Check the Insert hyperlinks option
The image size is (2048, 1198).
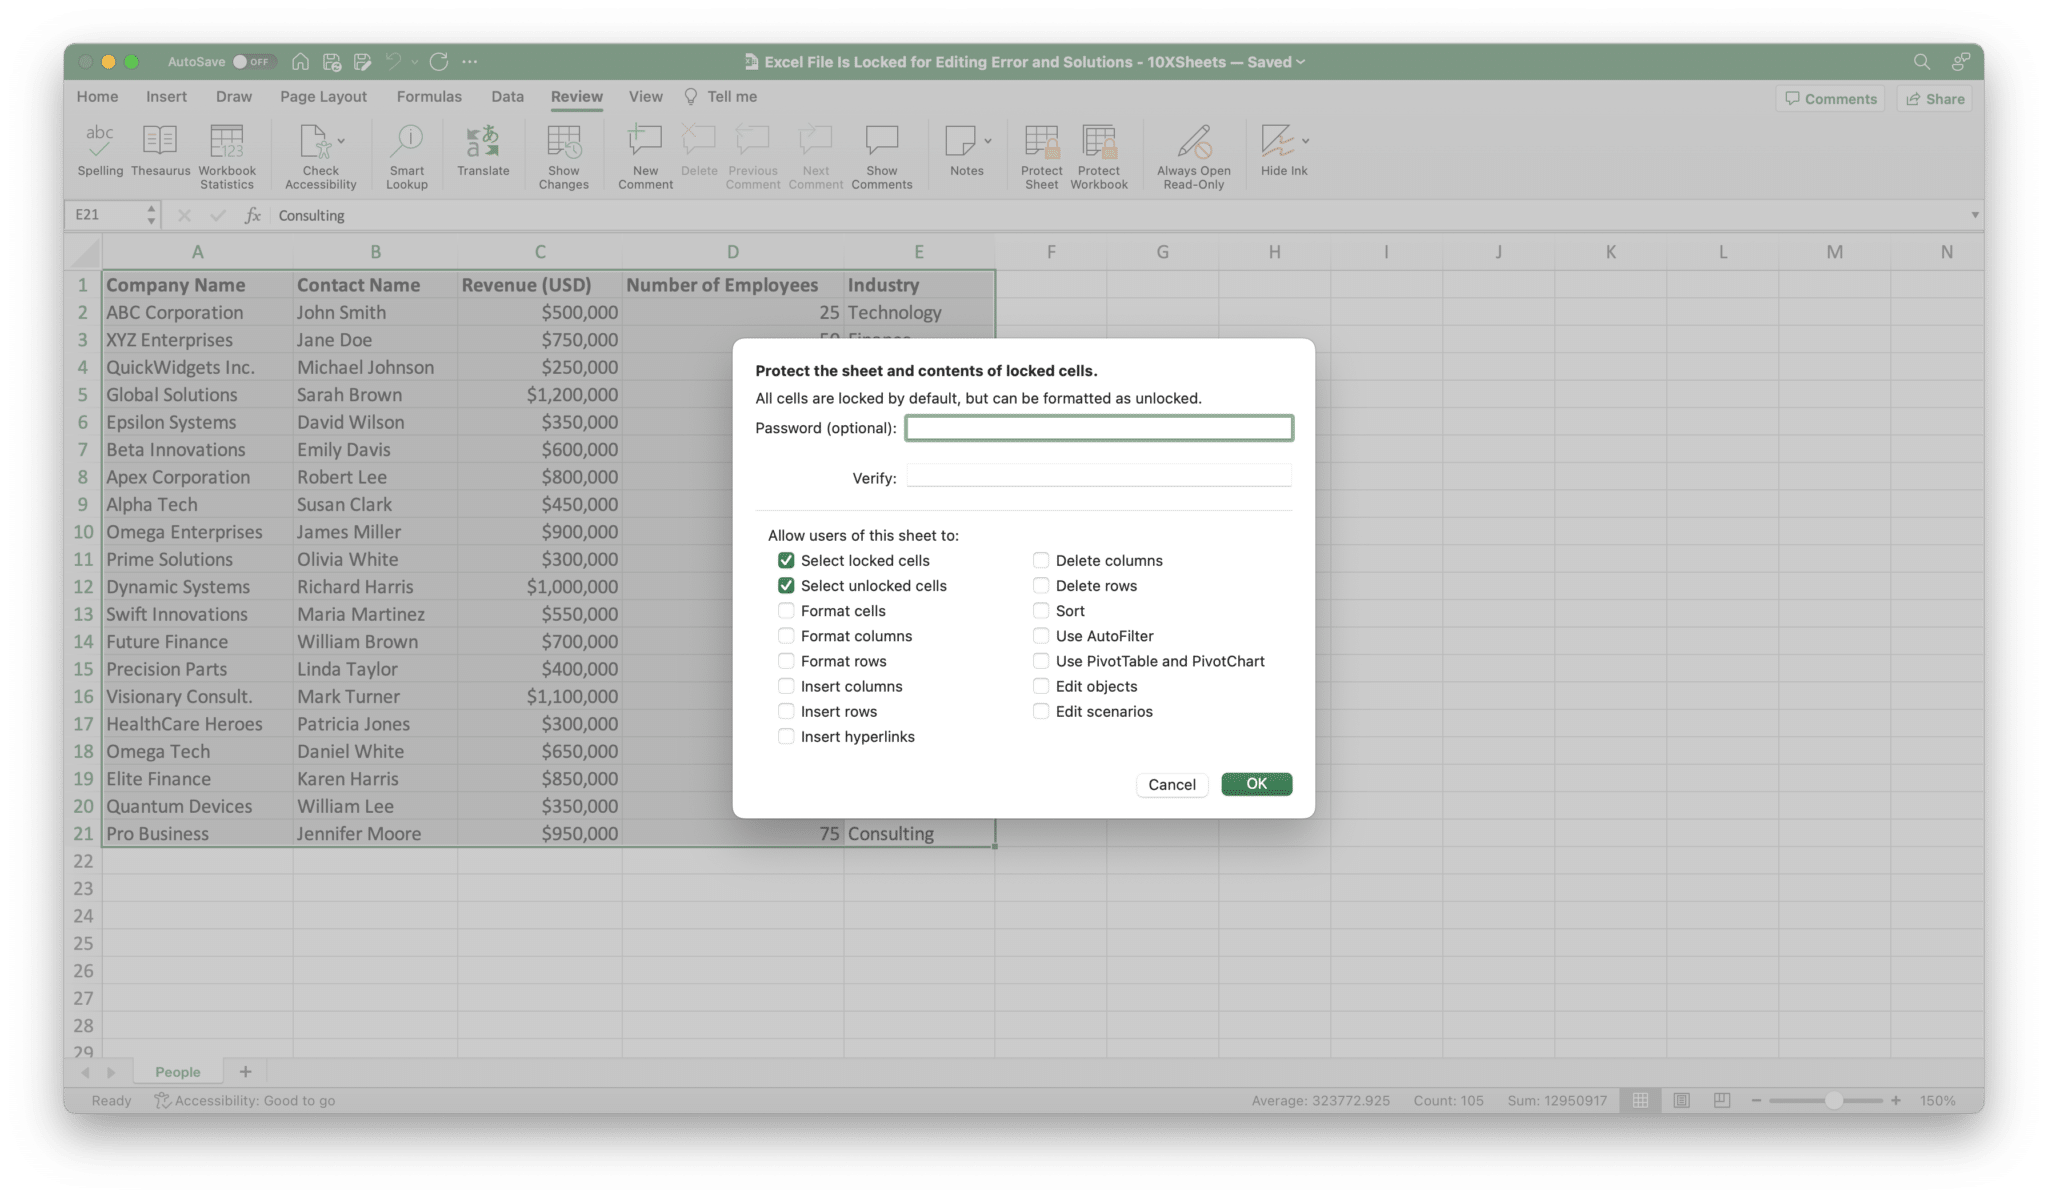tap(786, 736)
